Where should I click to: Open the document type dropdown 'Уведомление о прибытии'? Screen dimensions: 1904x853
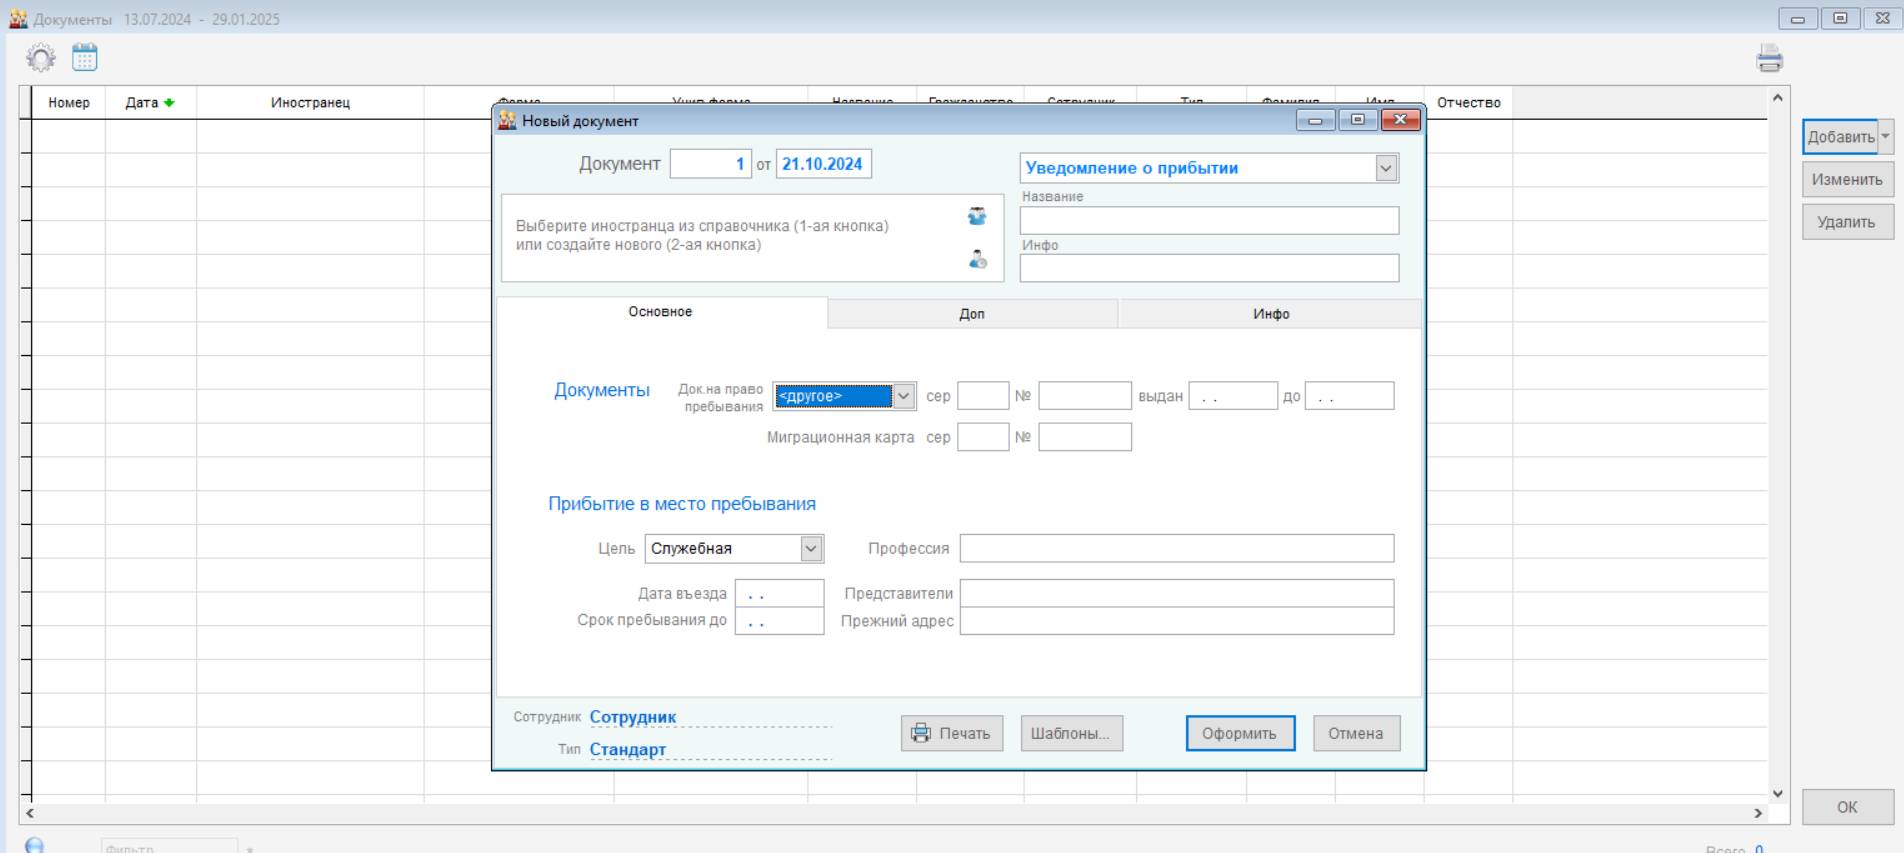[1385, 168]
